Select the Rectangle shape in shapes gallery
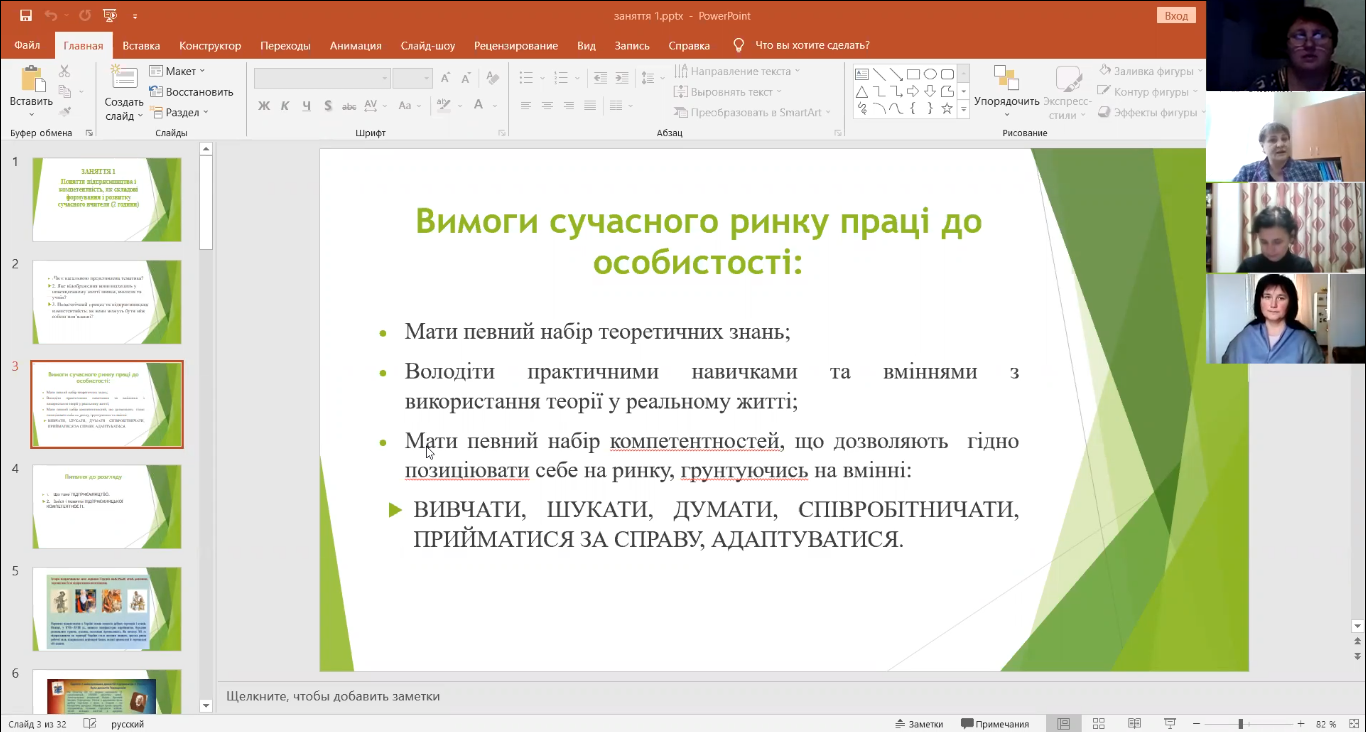This screenshot has height=732, width=1366. (x=914, y=74)
